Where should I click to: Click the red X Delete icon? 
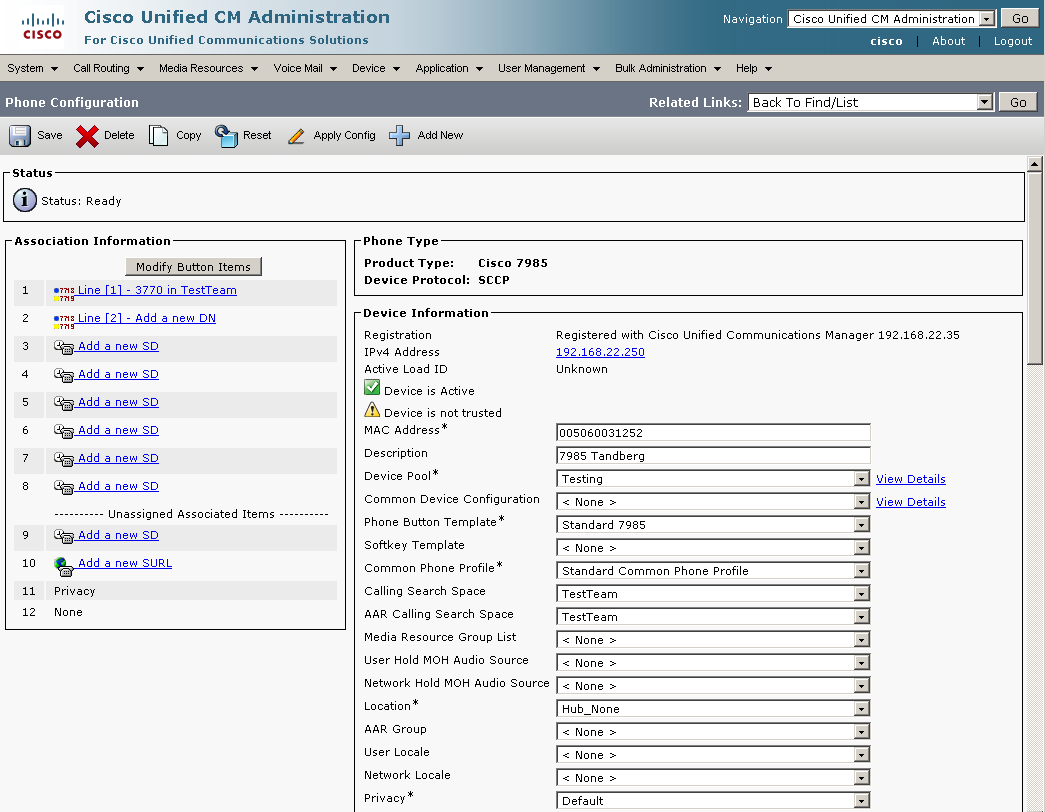(87, 136)
